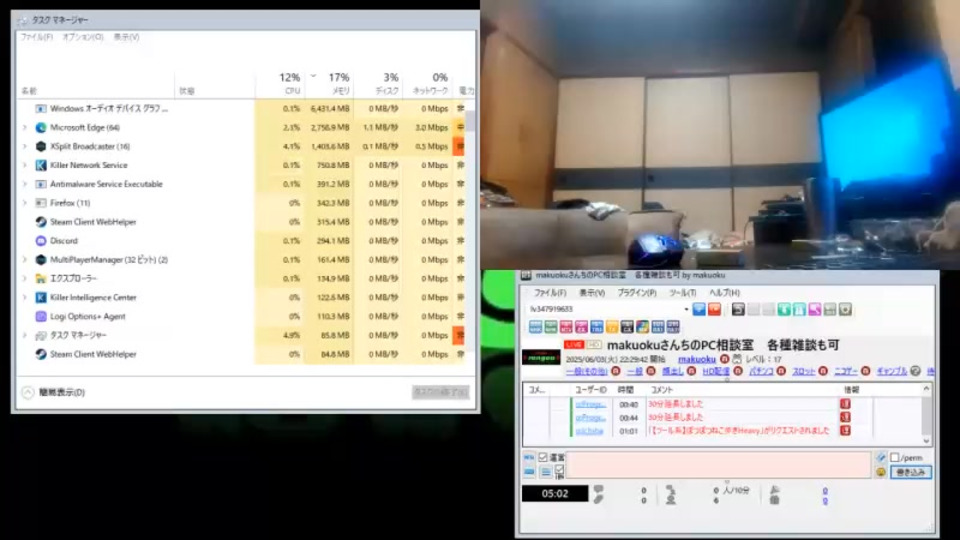Open オプション(O) menu in Task Manager
This screenshot has height=540, width=960.
tap(83, 37)
